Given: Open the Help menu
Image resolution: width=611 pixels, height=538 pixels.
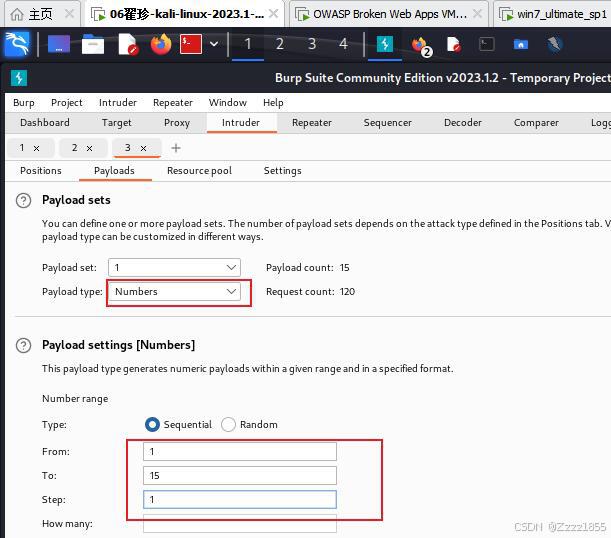Looking at the screenshot, I should pyautogui.click(x=273, y=103).
